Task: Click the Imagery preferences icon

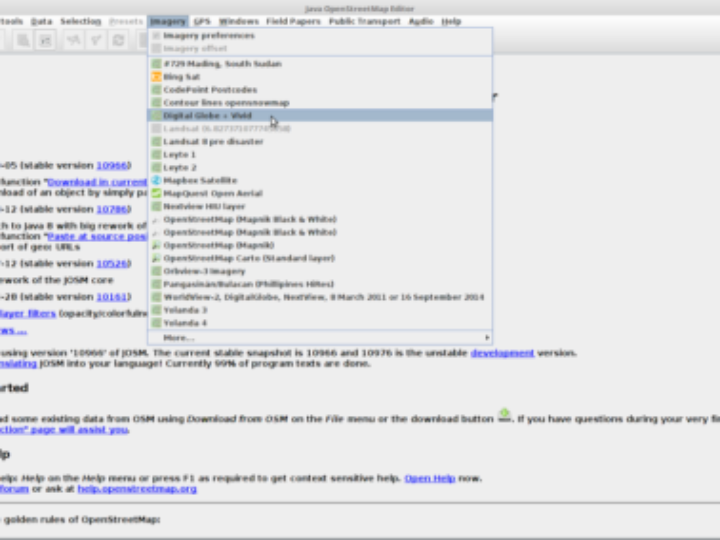Action: tap(156, 36)
